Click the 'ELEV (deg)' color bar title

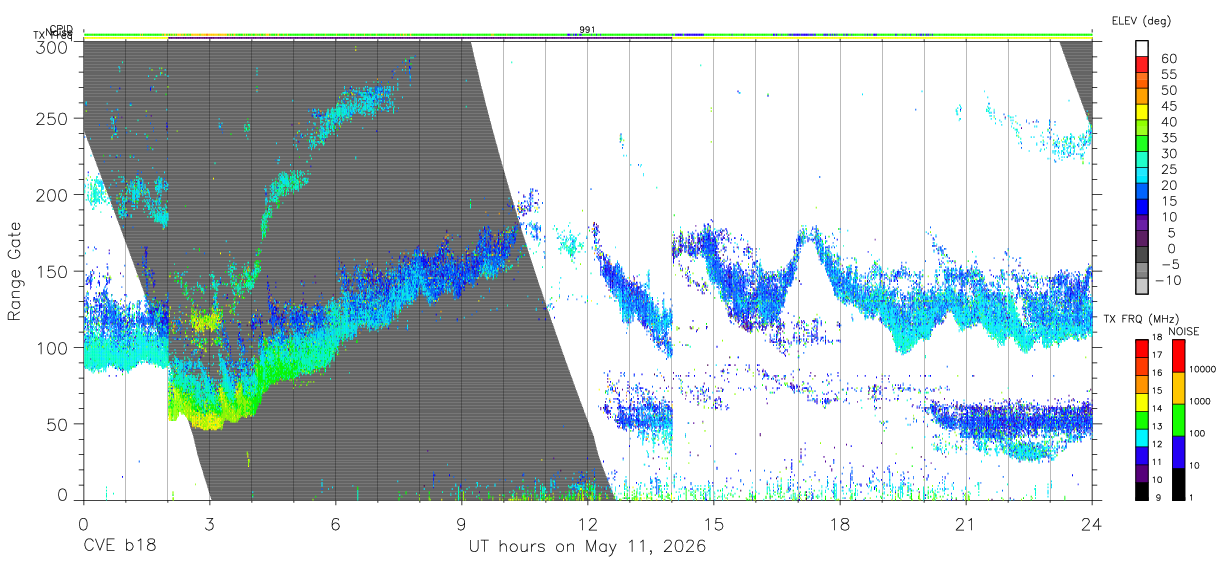click(x=1139, y=20)
